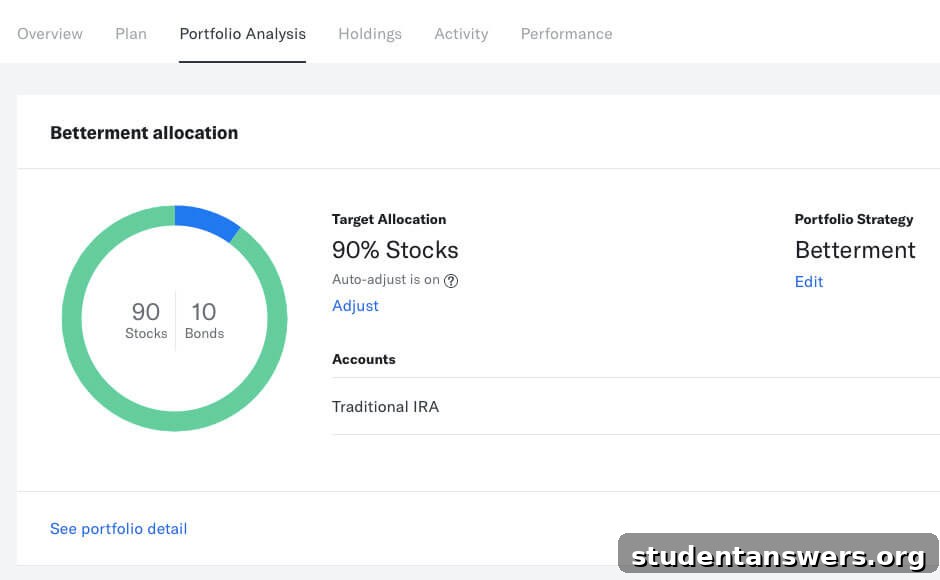Click the blue bonds segment of the donut chart
Viewport: 940px width, 580px height.
pyautogui.click(x=208, y=222)
